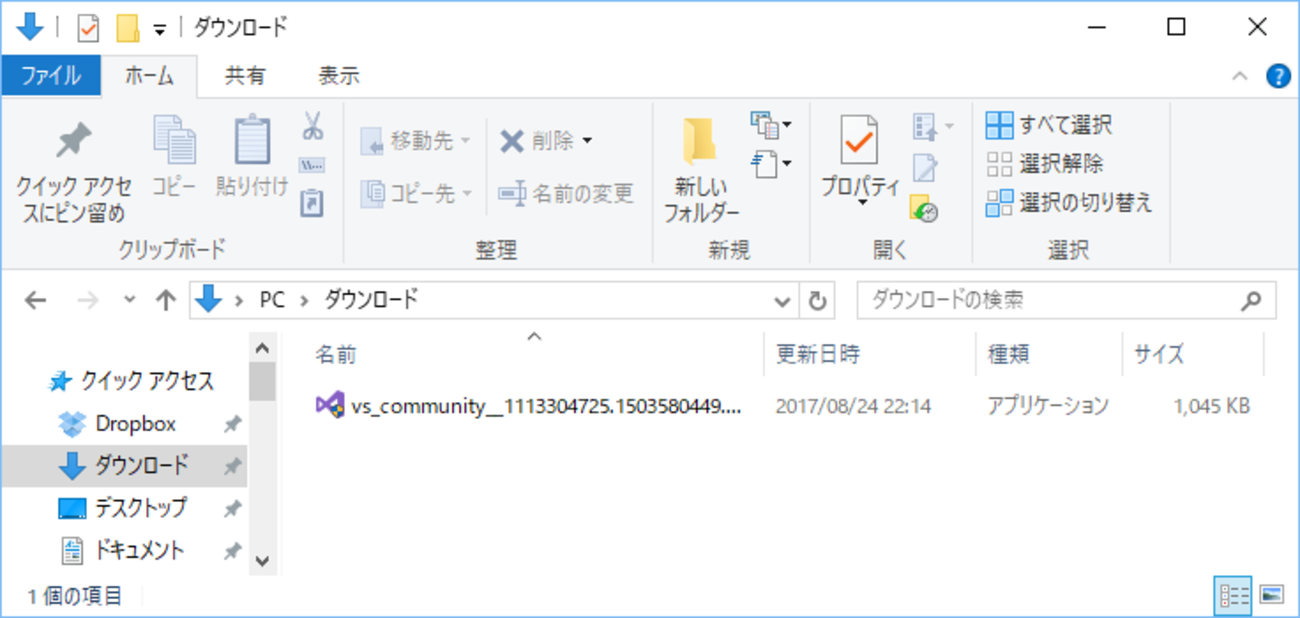This screenshot has width=1300, height=618.
Task: Open the Properties ribbon dropdown arrow
Action: tap(861, 203)
